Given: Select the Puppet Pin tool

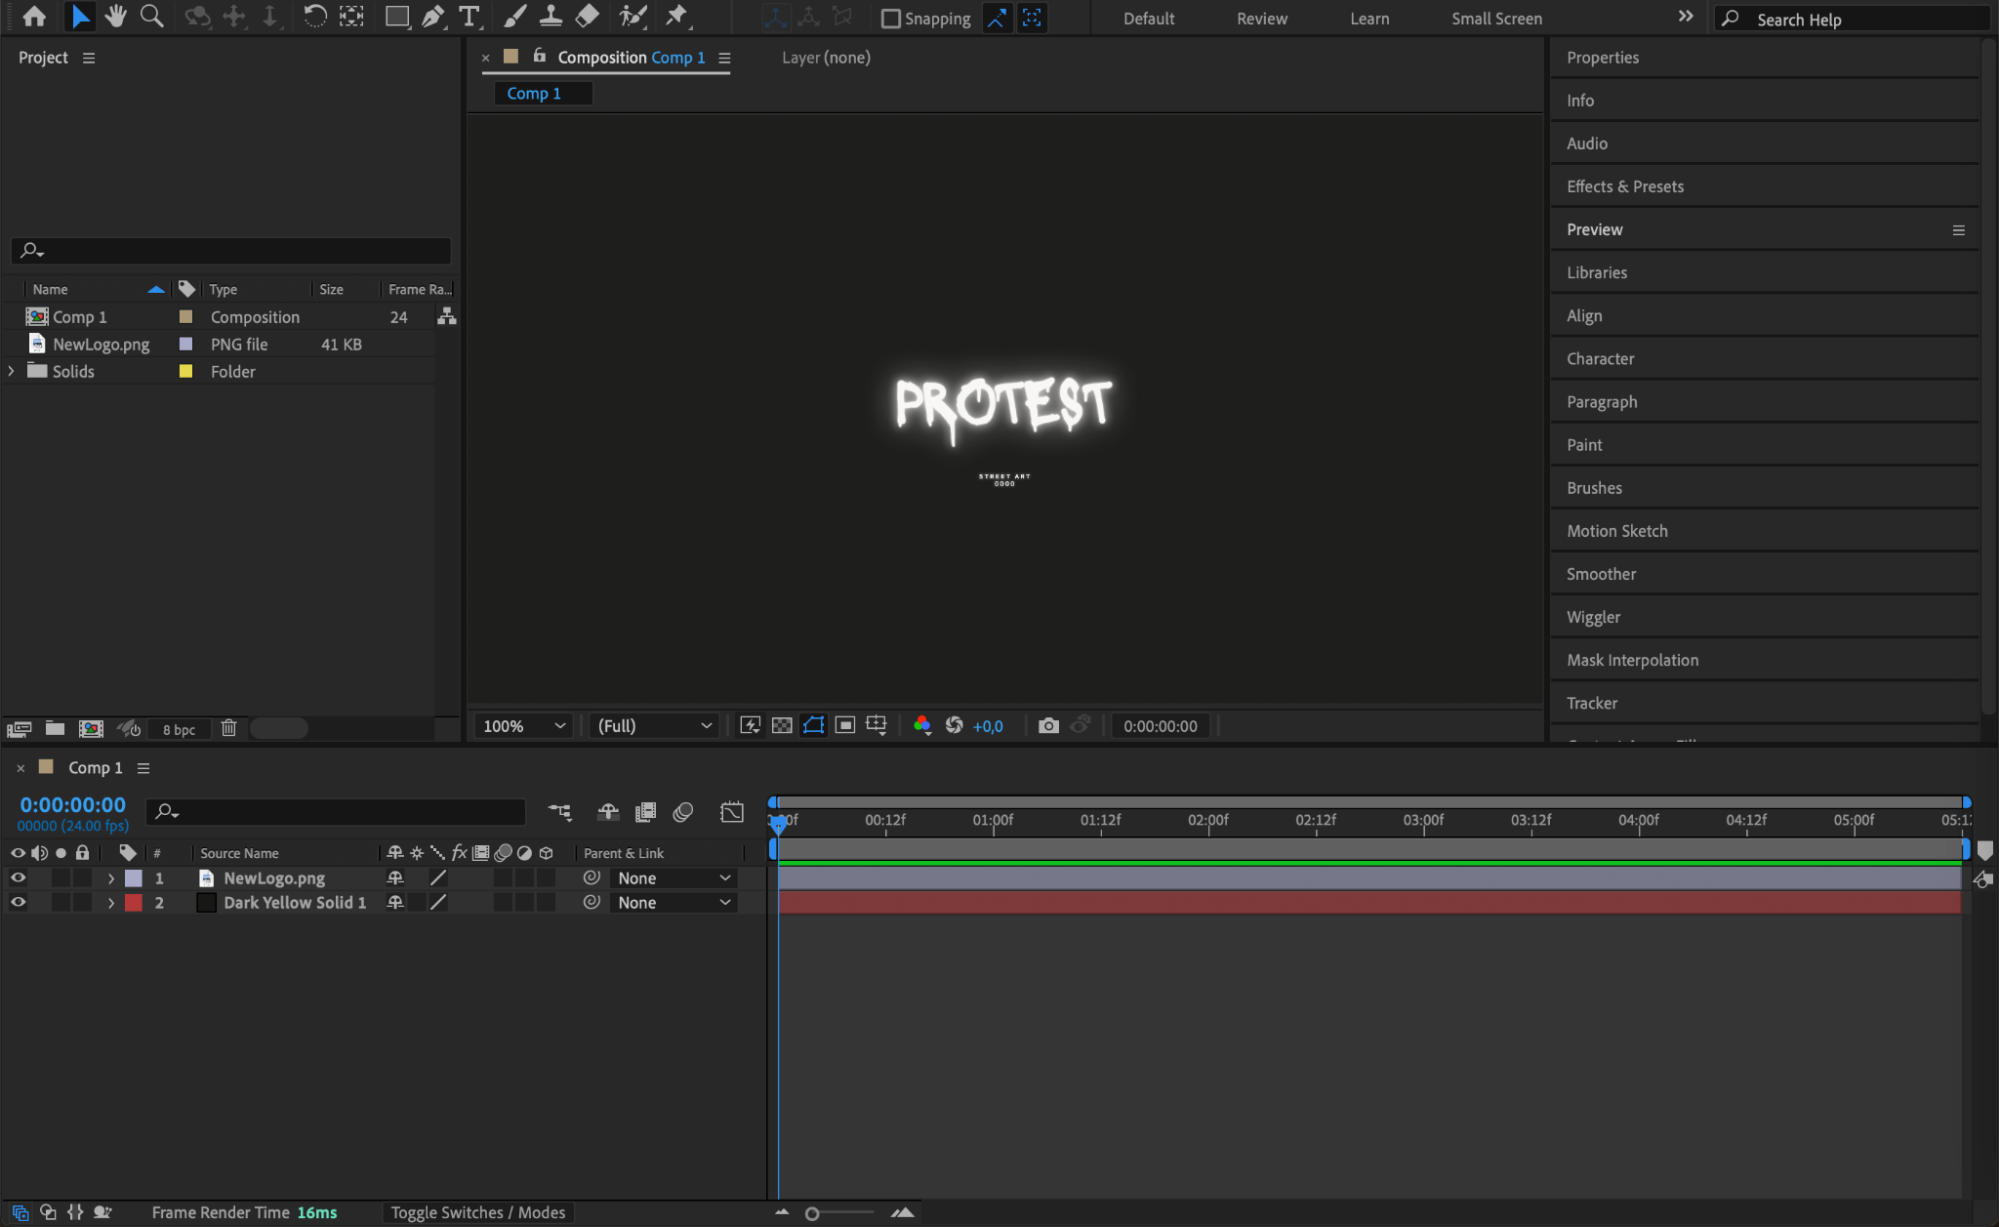Looking at the screenshot, I should (x=677, y=16).
